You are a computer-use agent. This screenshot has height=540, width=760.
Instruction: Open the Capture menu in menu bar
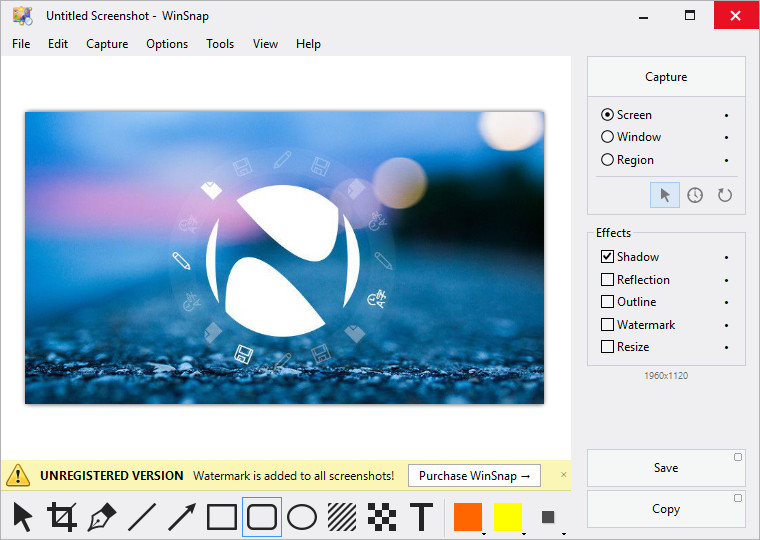107,44
